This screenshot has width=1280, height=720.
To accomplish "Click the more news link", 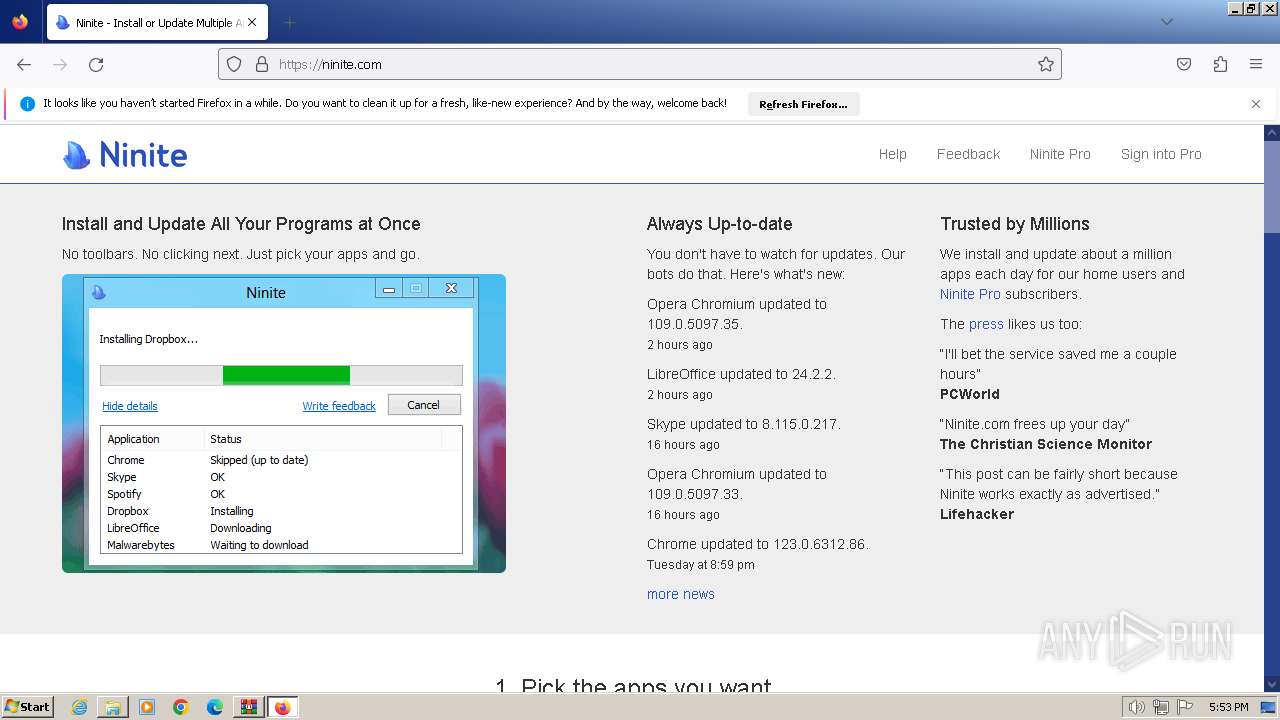I will point(681,594).
